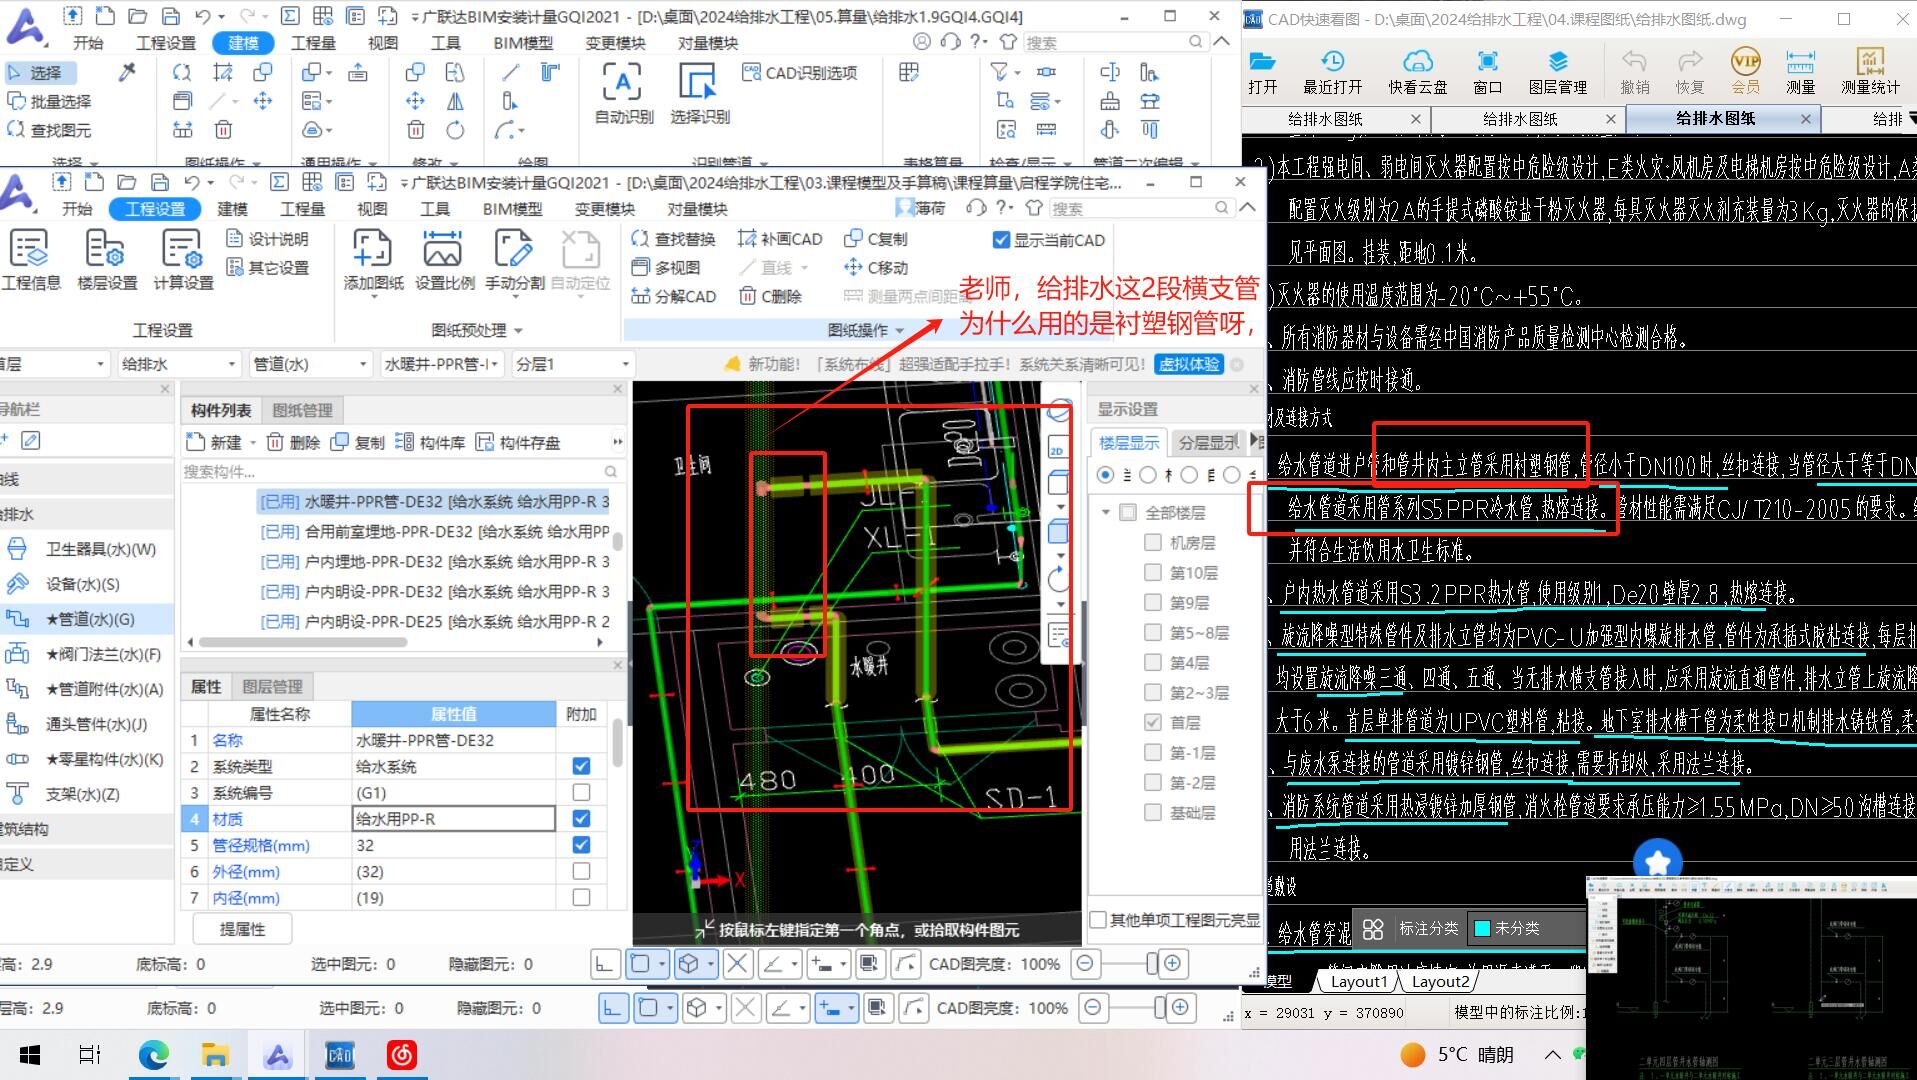Click 构件存盘 button
The image size is (1917, 1080).
[518, 442]
